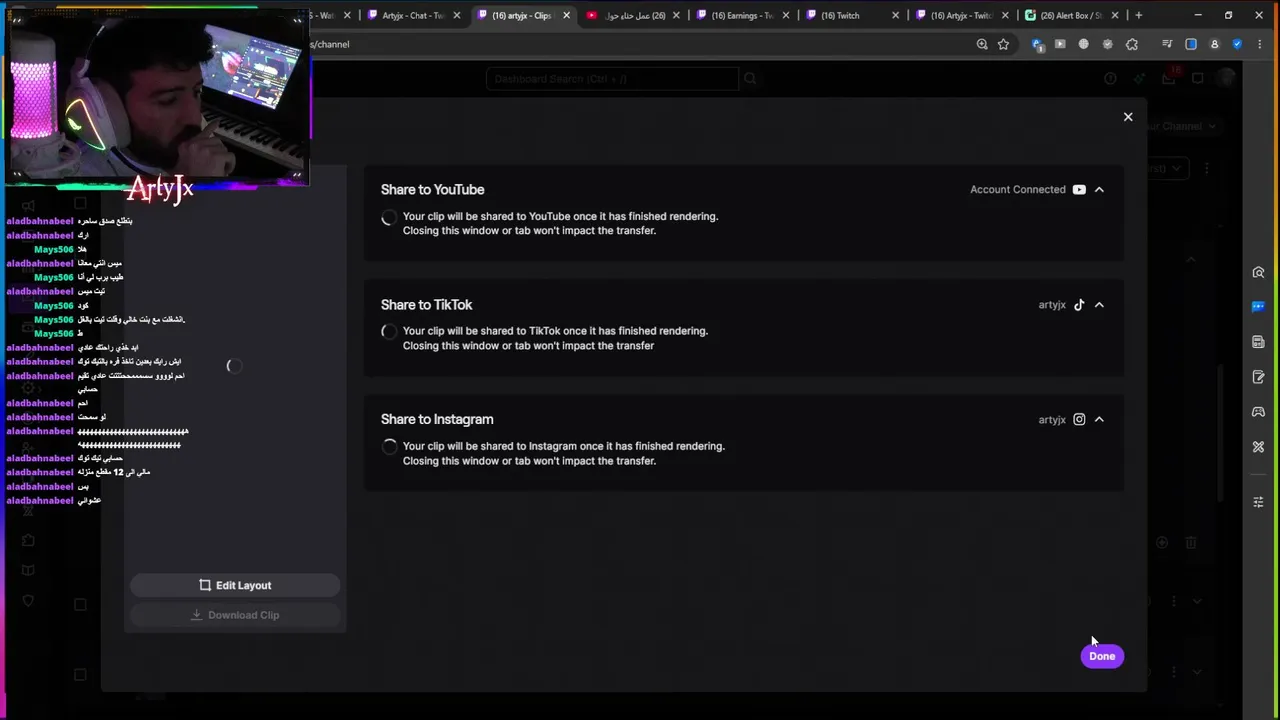Bookmark this page with the star icon
The height and width of the screenshot is (720, 1280).
click(1003, 44)
